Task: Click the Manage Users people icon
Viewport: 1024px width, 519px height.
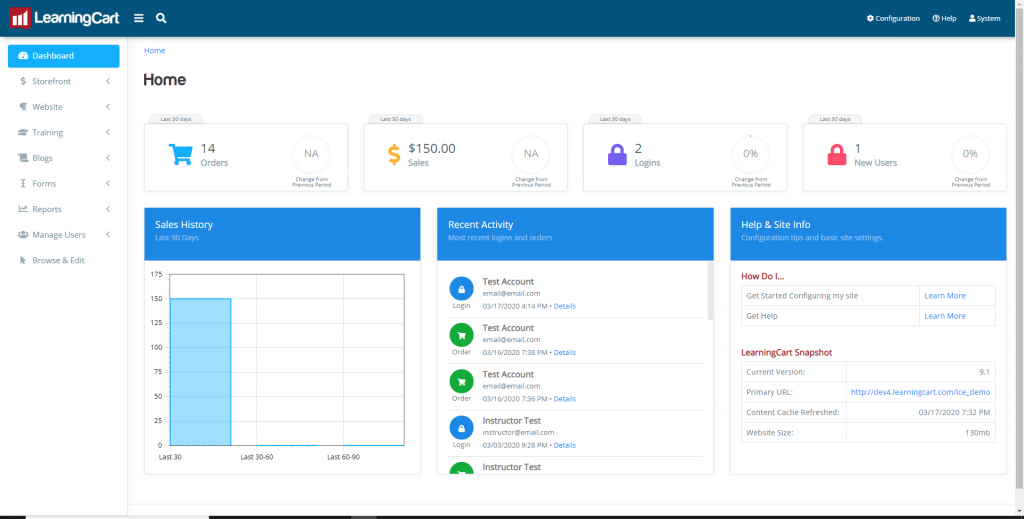Action: pos(23,234)
